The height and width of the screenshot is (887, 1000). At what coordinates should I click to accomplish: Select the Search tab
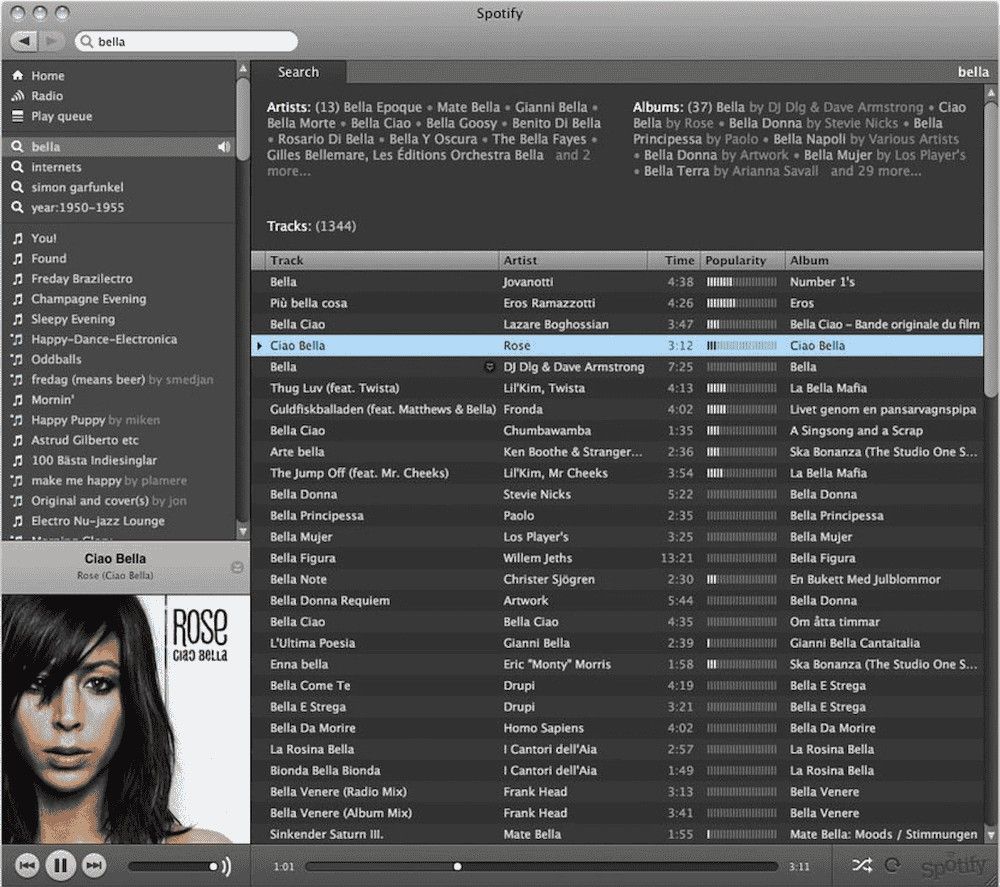(298, 72)
